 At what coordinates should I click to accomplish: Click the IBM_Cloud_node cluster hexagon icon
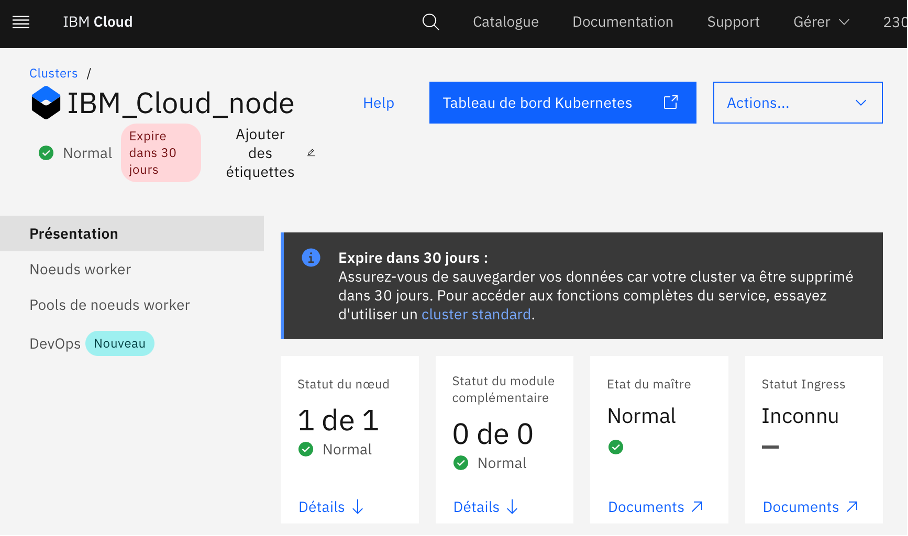coord(46,102)
